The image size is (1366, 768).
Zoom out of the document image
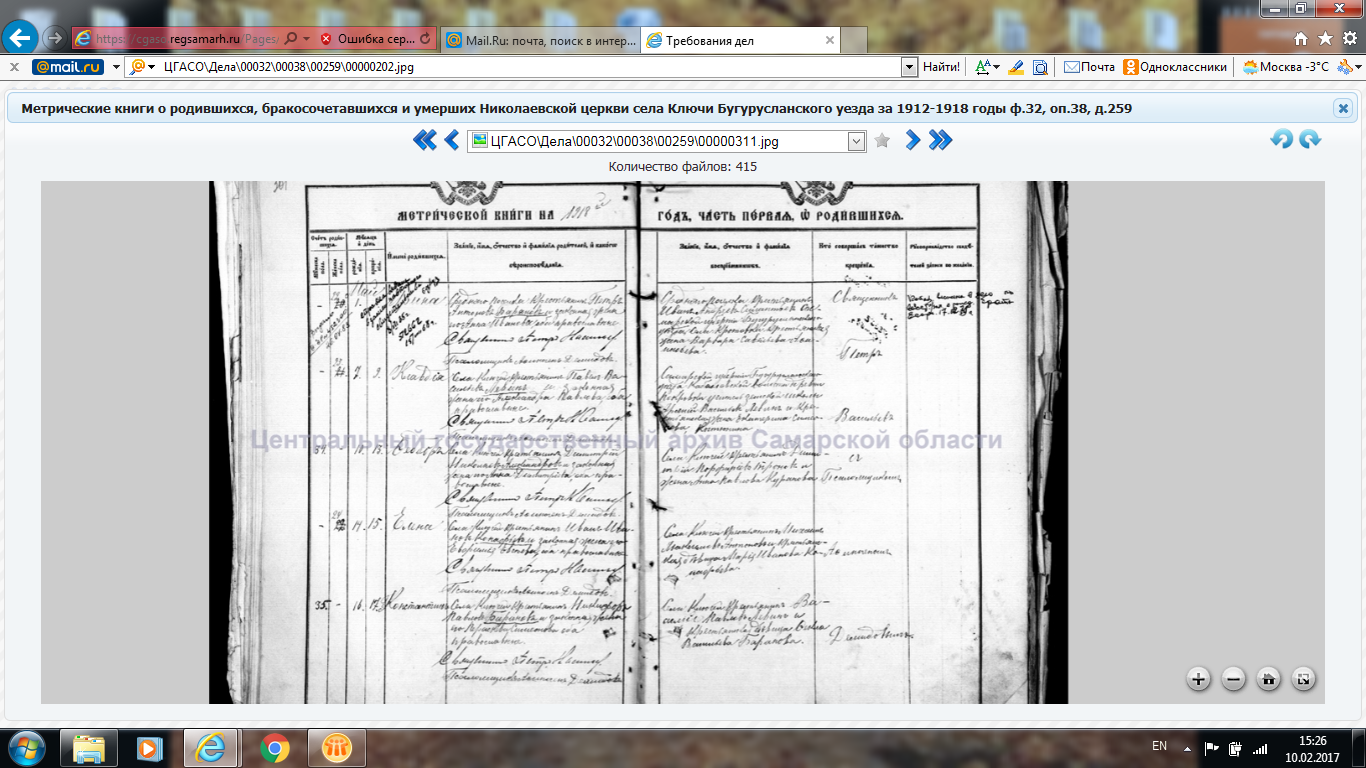coord(1233,680)
